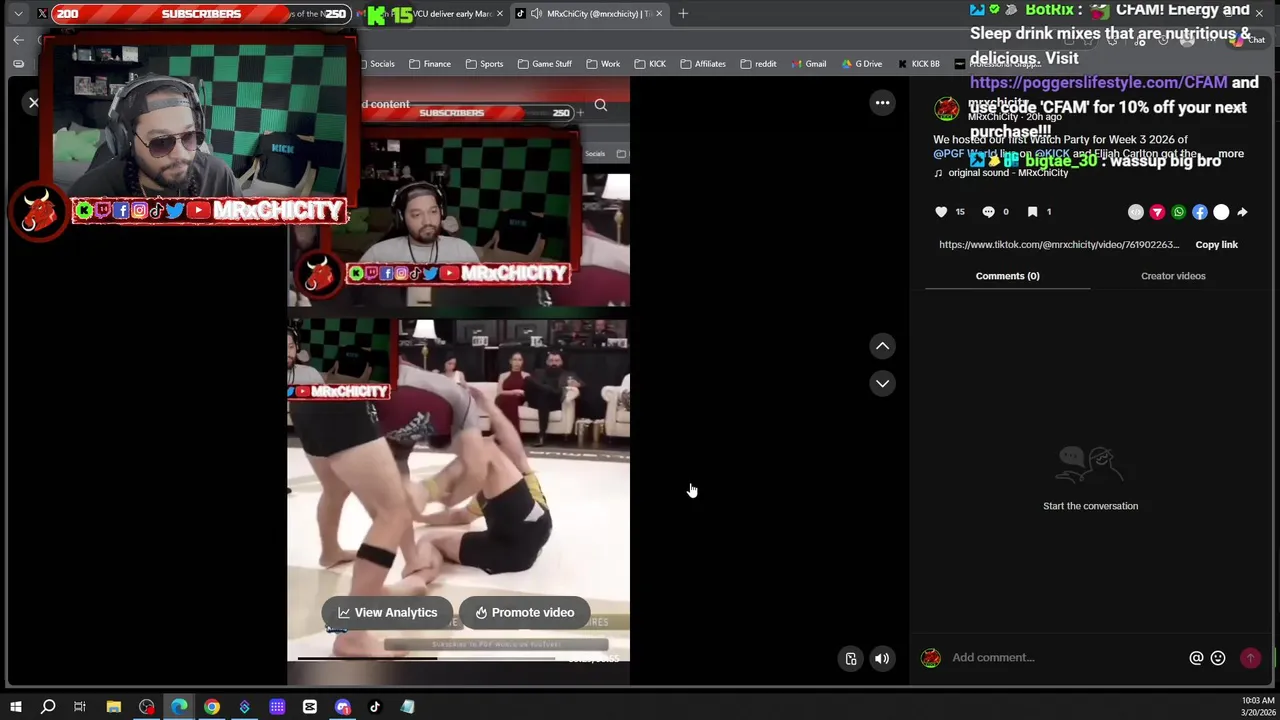
Task: Copy the video link
Action: (1216, 244)
